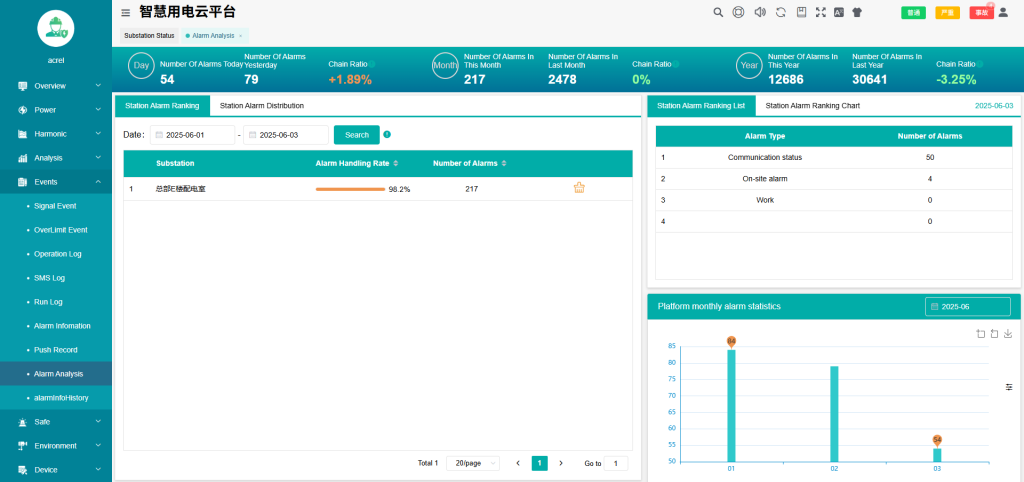The height and width of the screenshot is (482, 1024).
Task: Open Alarm Infomation in the sidebar
Action: click(x=56, y=326)
